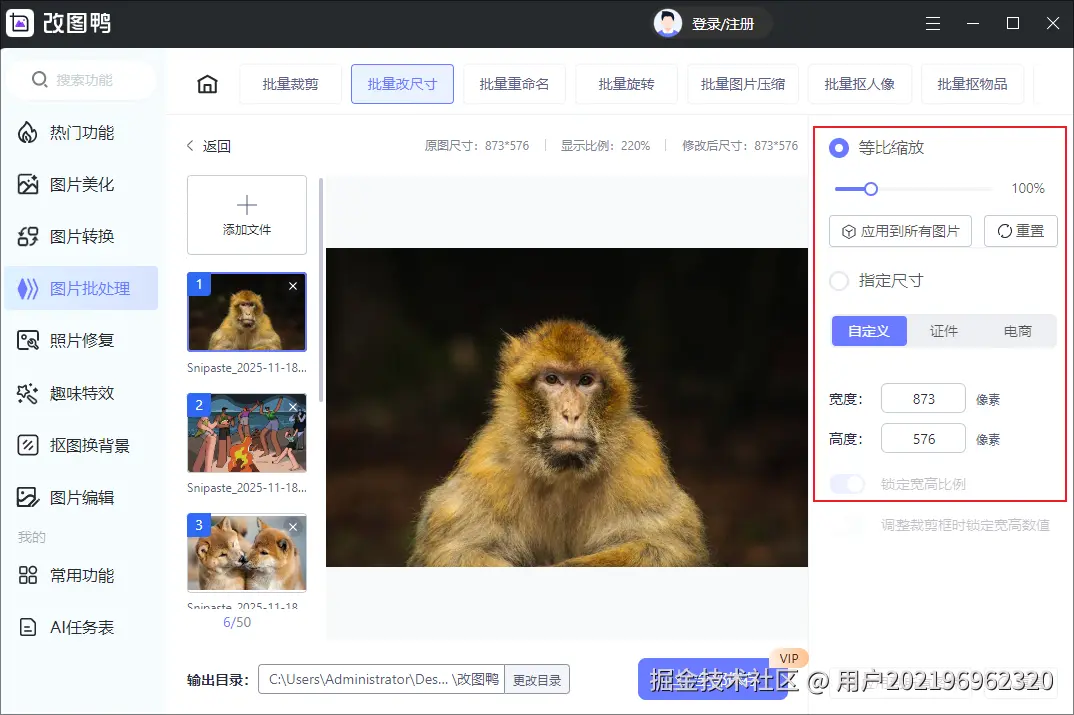This screenshot has width=1074, height=715.
Task: Remove thumbnail 3 with its X icon
Action: (292, 527)
